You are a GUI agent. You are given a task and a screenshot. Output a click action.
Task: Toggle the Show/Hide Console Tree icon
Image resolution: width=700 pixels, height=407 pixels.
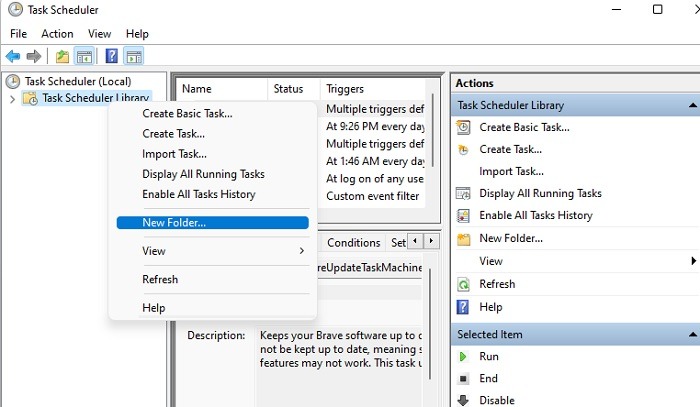click(84, 56)
